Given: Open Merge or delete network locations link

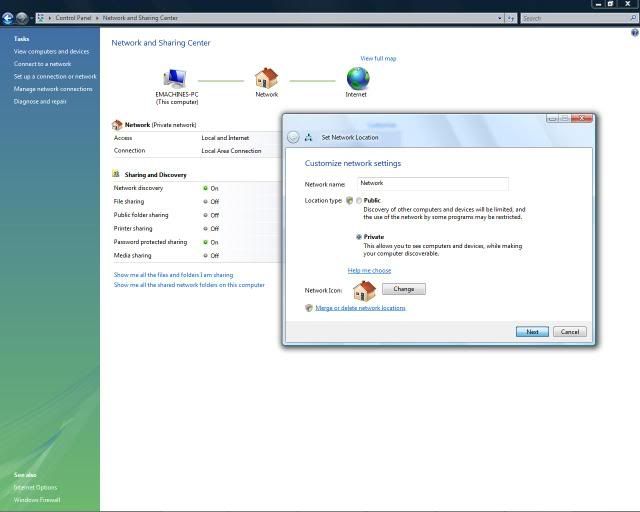Looking at the screenshot, I should pos(360,308).
